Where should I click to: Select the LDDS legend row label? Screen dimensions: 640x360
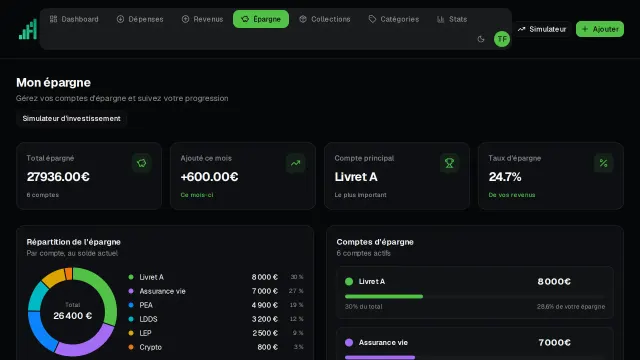point(148,319)
